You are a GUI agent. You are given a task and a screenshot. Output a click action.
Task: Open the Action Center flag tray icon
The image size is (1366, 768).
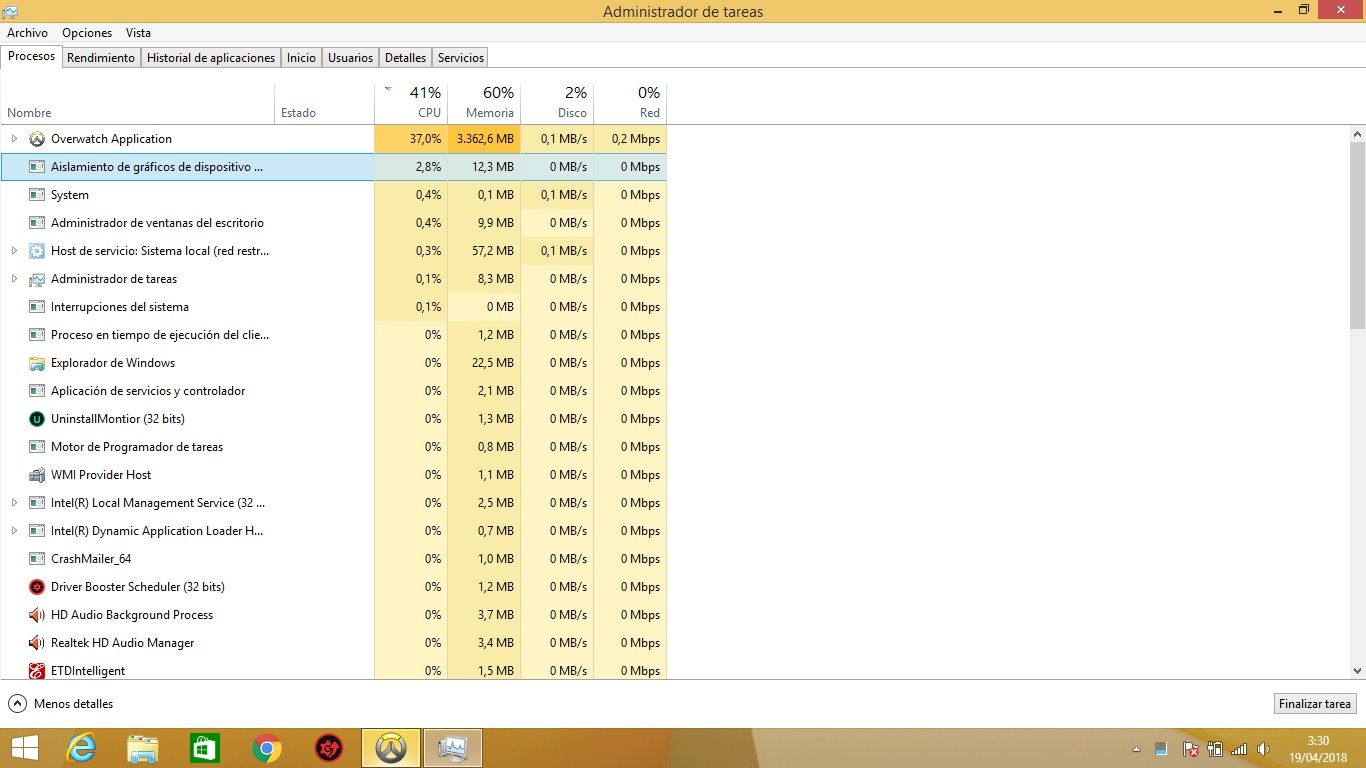pyautogui.click(x=1190, y=748)
